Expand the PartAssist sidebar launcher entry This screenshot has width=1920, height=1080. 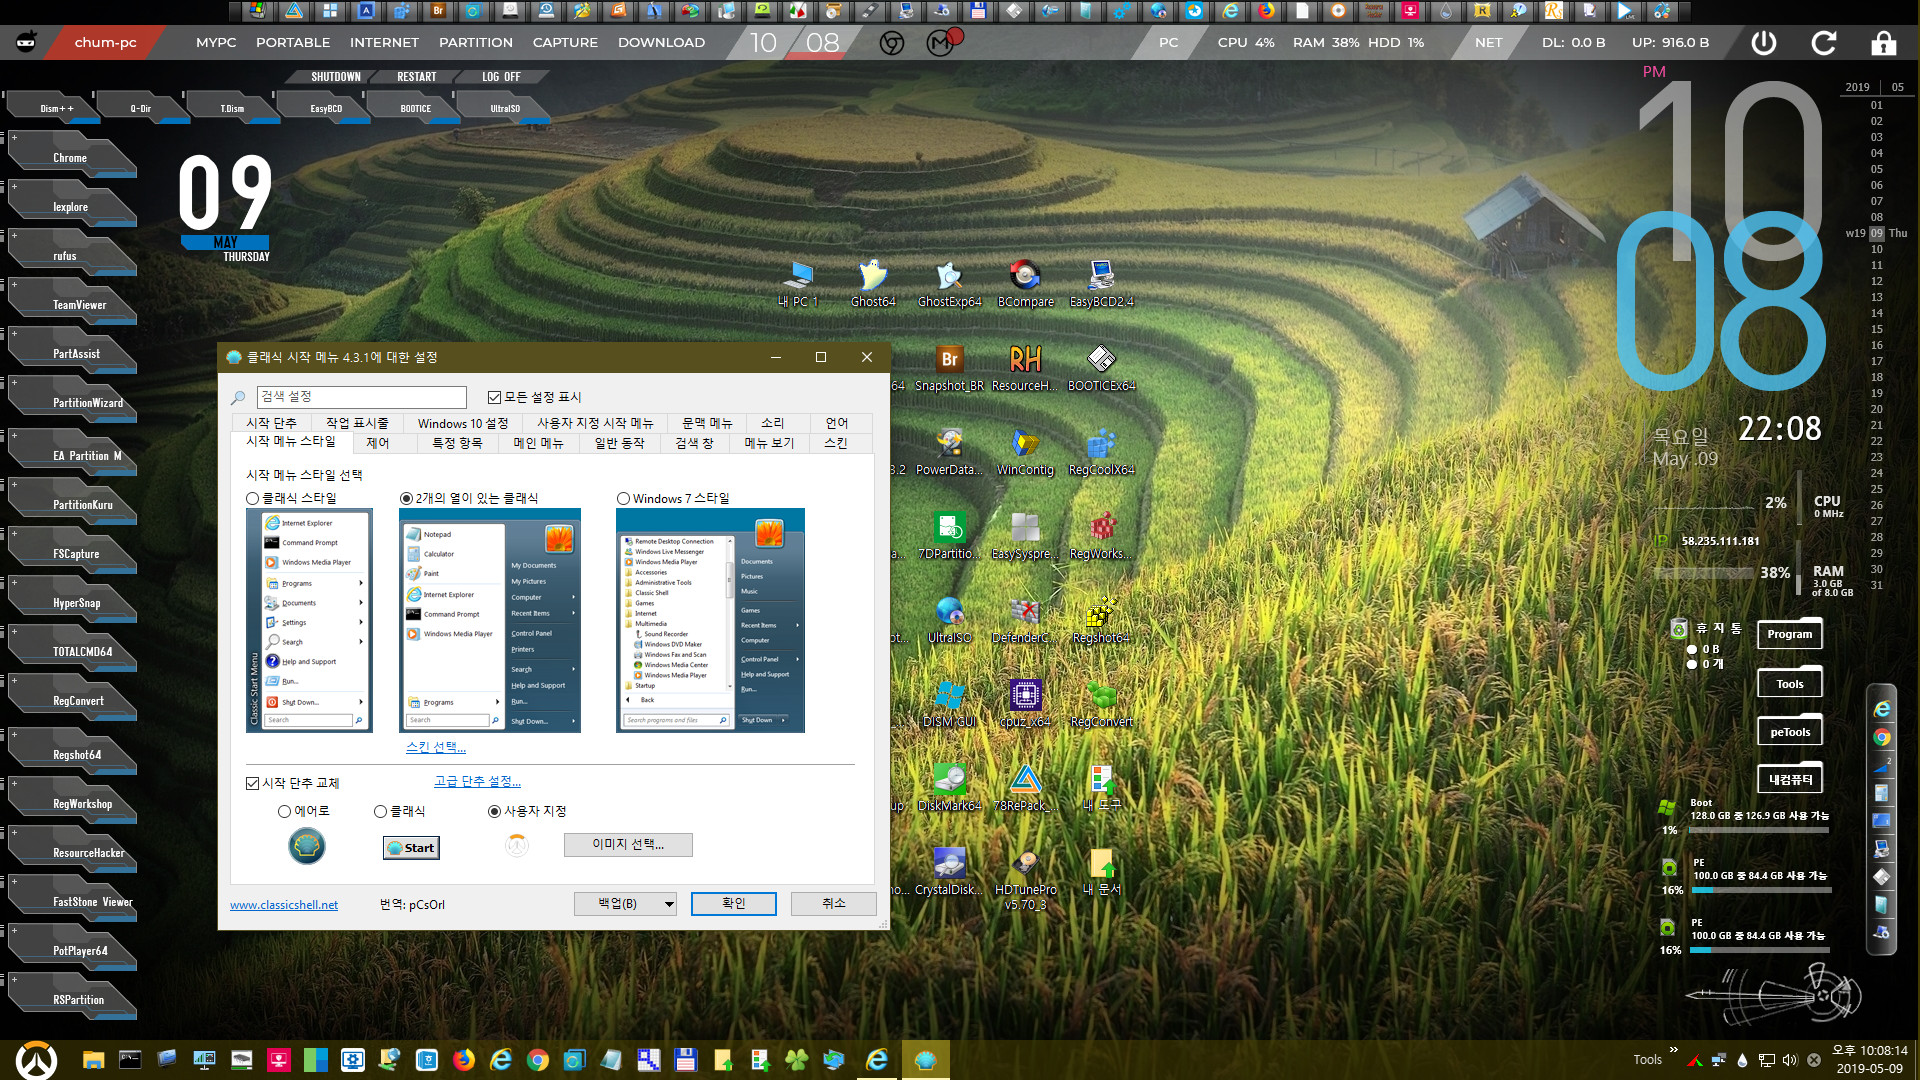tap(14, 333)
